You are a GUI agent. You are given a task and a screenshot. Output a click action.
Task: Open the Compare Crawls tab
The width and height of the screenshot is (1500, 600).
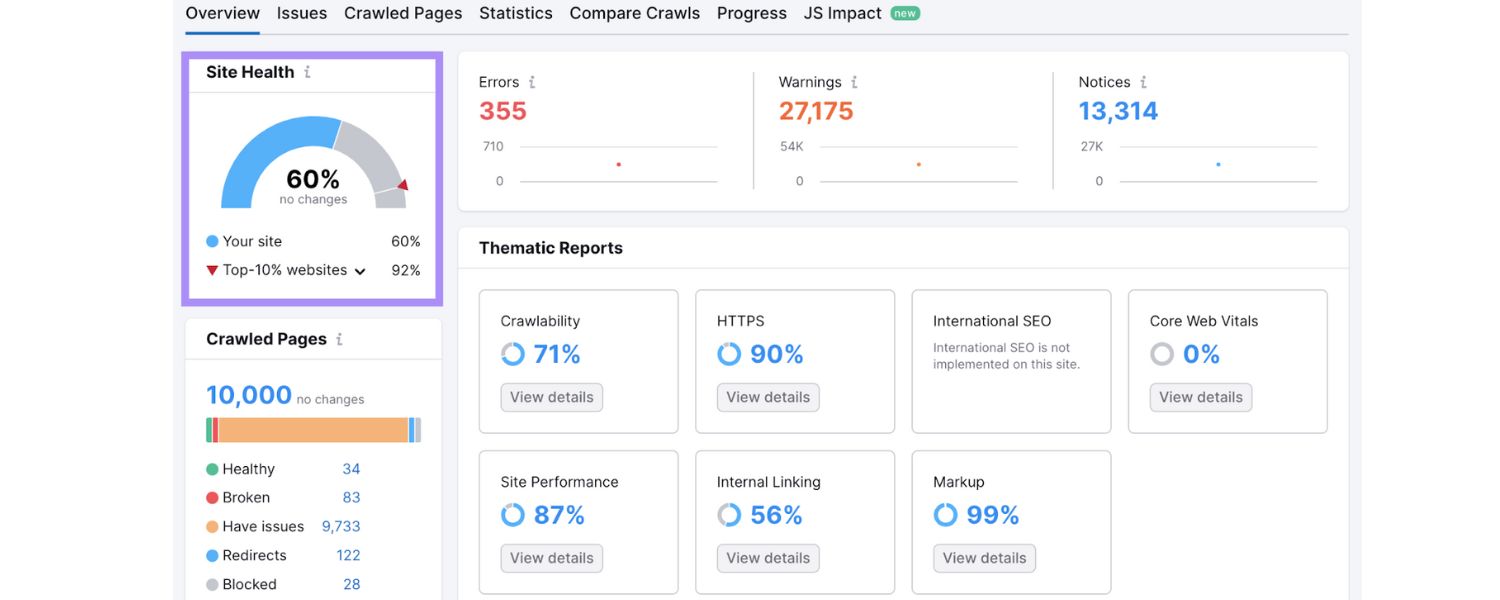click(x=634, y=13)
